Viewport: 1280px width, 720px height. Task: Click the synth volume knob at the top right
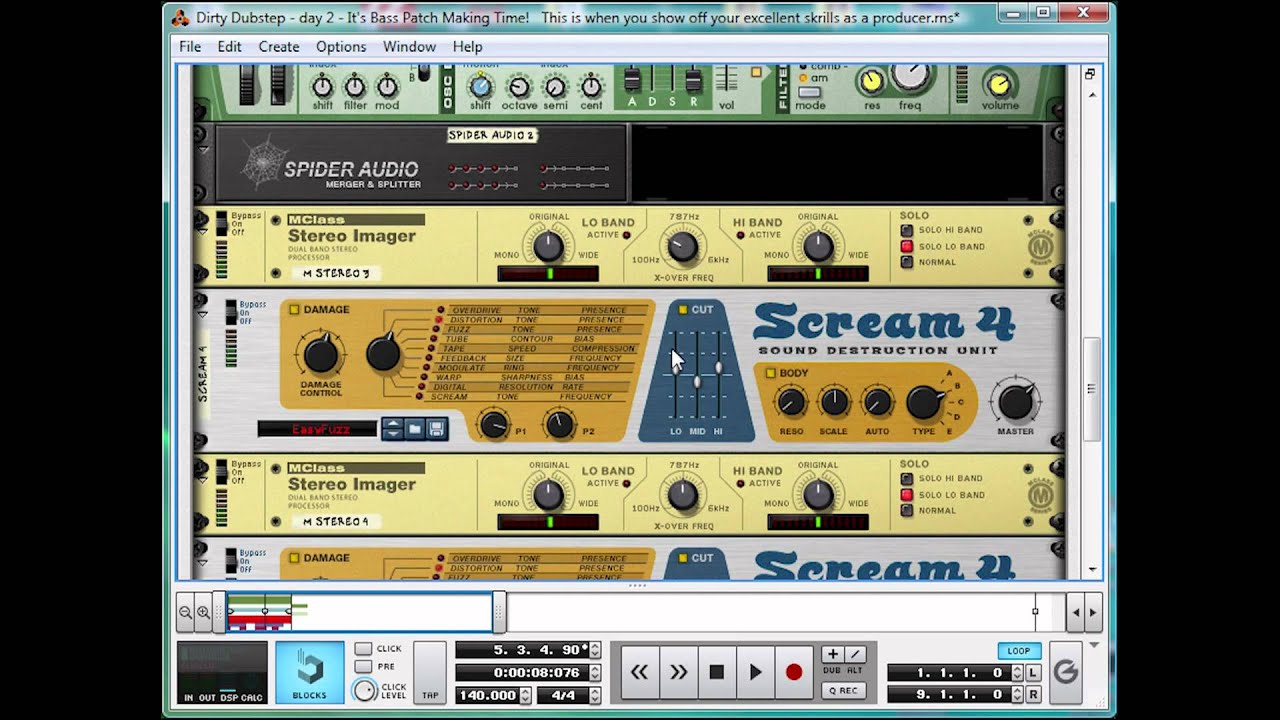point(1000,84)
